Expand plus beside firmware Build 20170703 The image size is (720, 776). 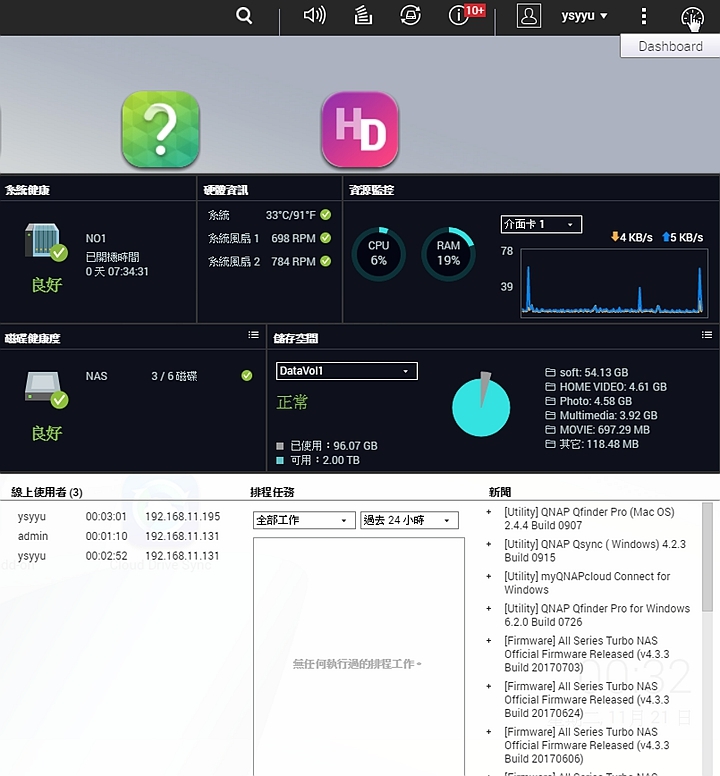click(x=489, y=640)
